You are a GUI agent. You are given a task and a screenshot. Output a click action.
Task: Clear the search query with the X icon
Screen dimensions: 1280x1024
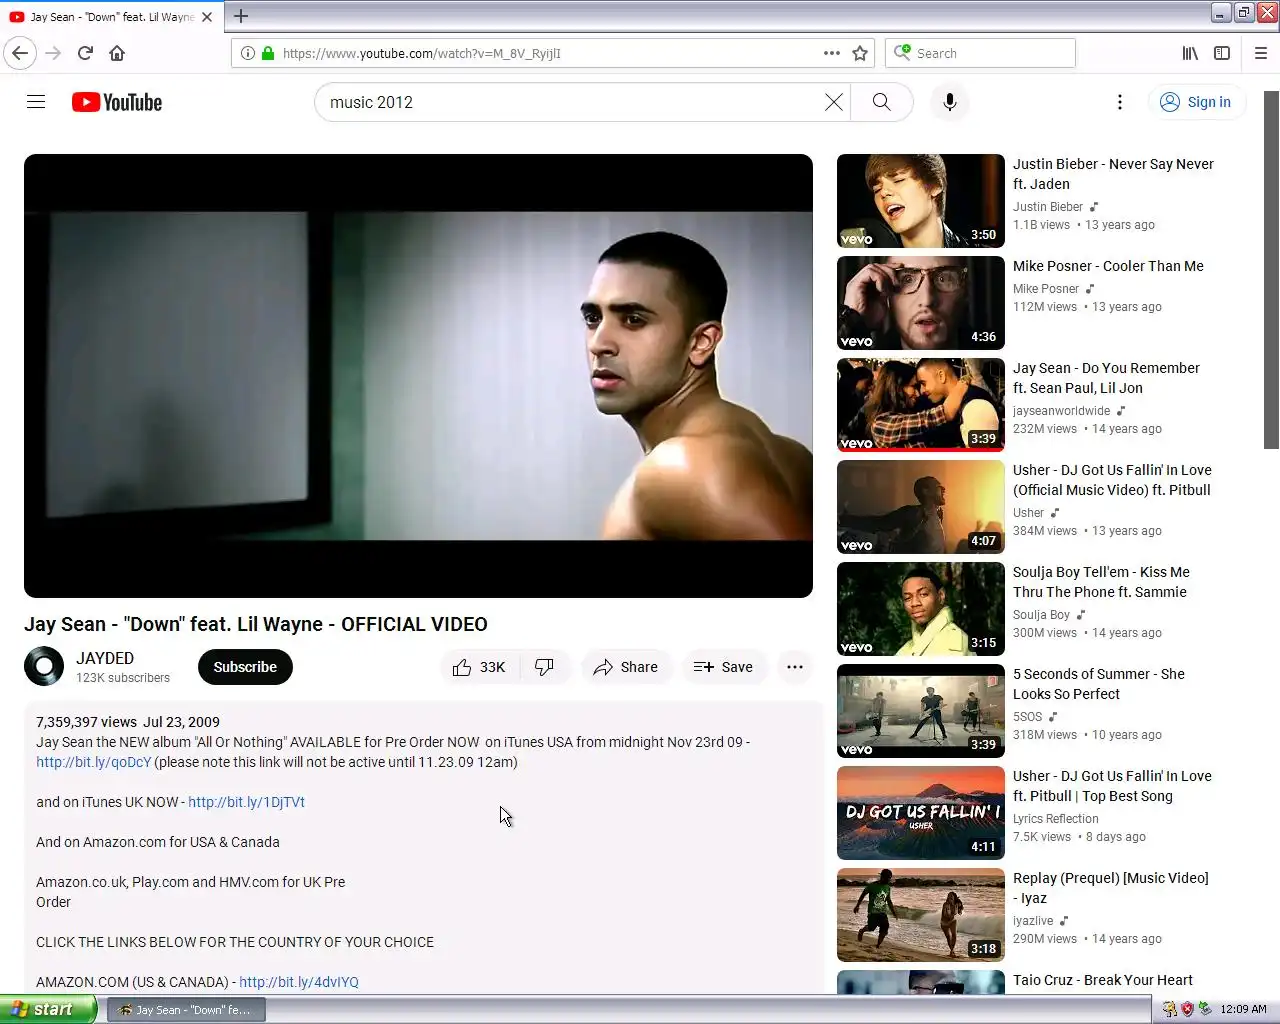[x=833, y=102]
